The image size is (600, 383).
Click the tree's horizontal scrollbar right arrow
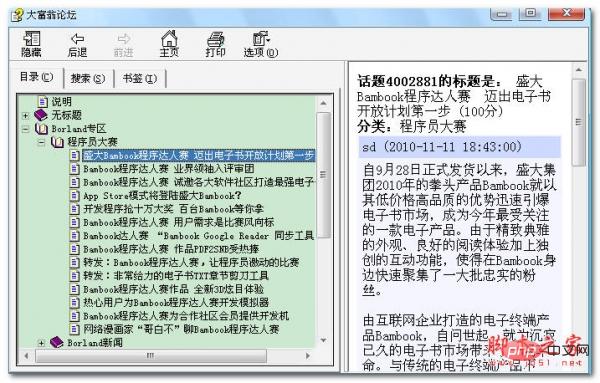tap(308, 356)
